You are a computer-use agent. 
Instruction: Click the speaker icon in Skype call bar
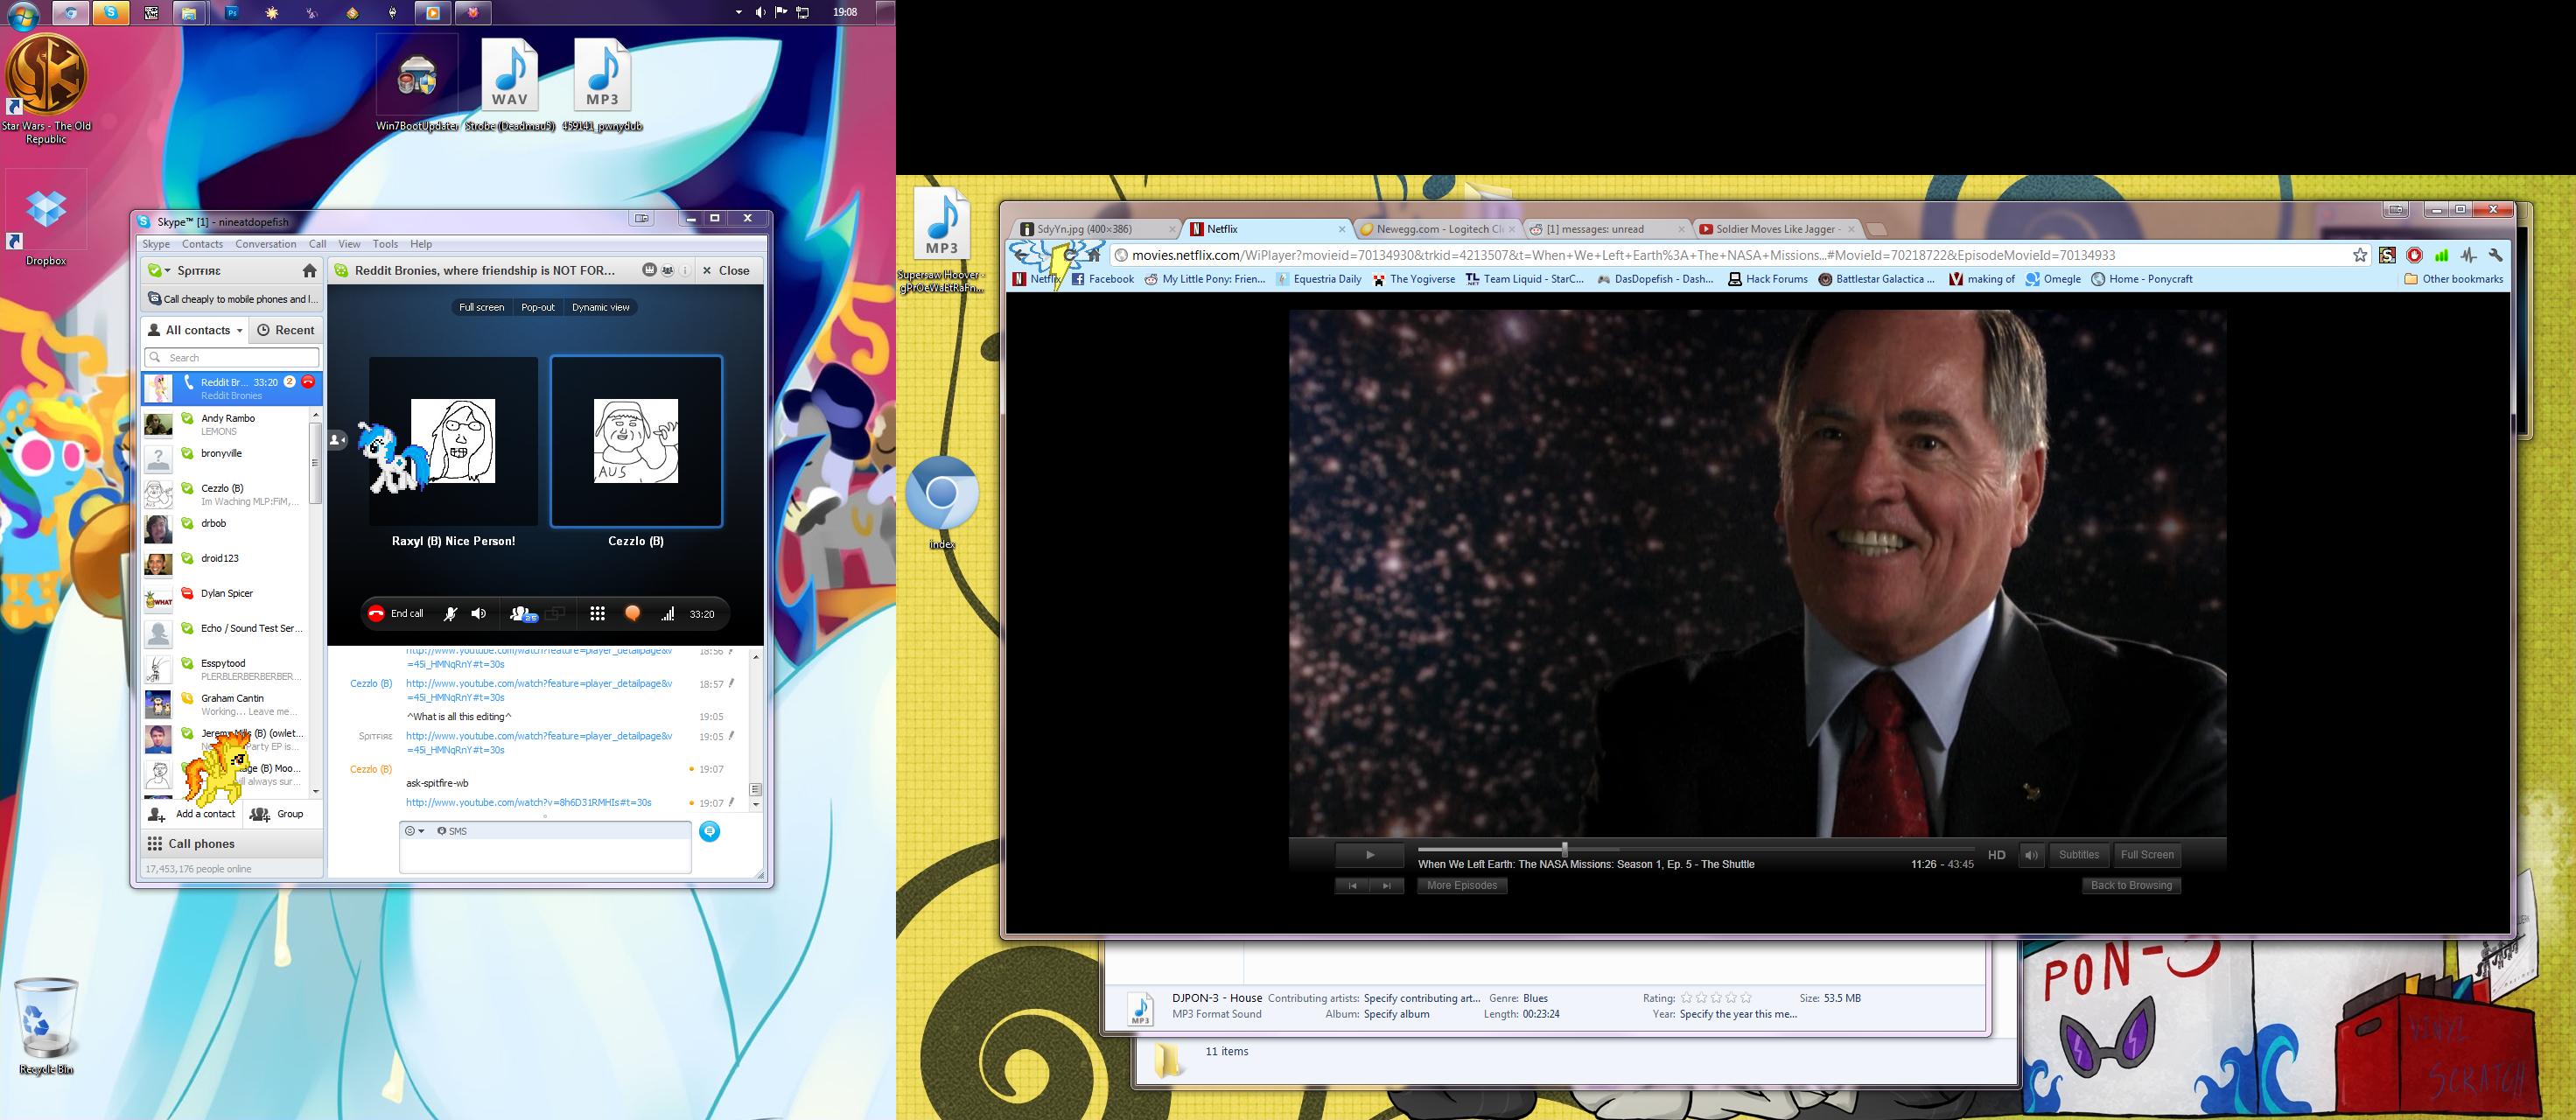479,614
